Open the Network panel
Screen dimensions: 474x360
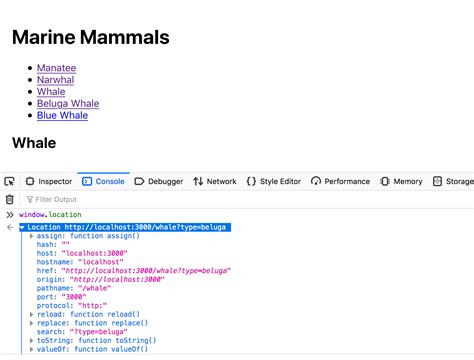[x=215, y=181]
